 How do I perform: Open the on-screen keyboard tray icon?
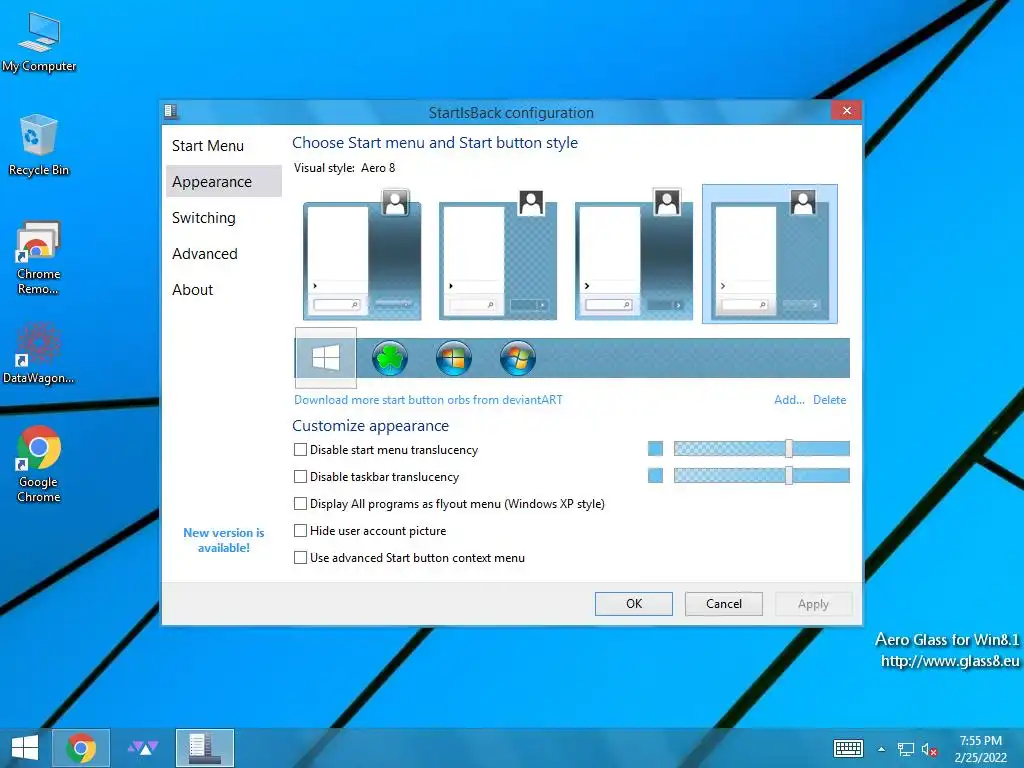click(848, 748)
